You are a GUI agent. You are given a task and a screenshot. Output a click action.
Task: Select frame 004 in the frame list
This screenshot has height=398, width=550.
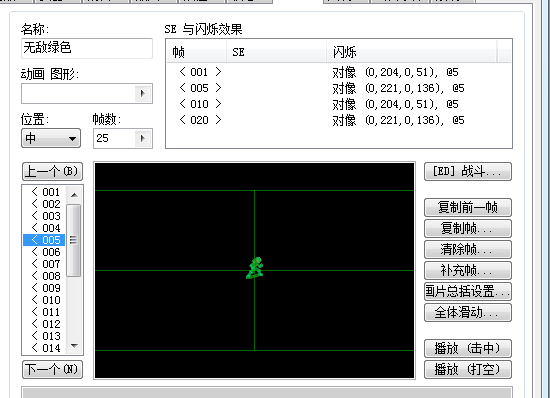tap(44, 228)
